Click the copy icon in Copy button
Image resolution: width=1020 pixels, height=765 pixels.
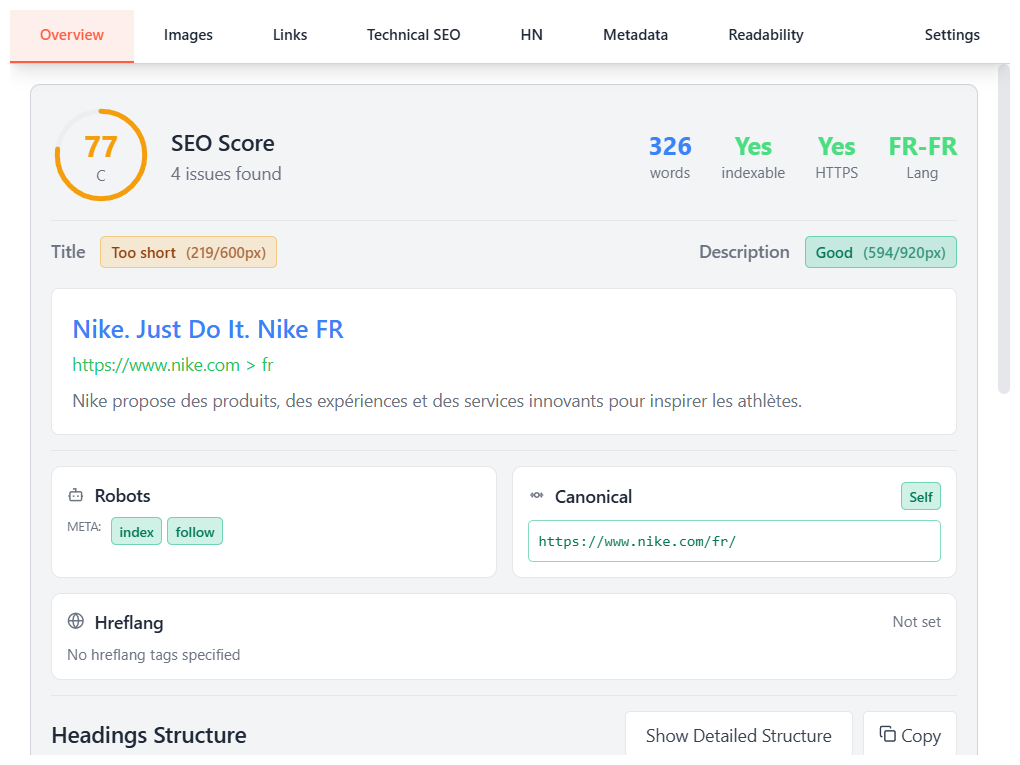pos(887,734)
